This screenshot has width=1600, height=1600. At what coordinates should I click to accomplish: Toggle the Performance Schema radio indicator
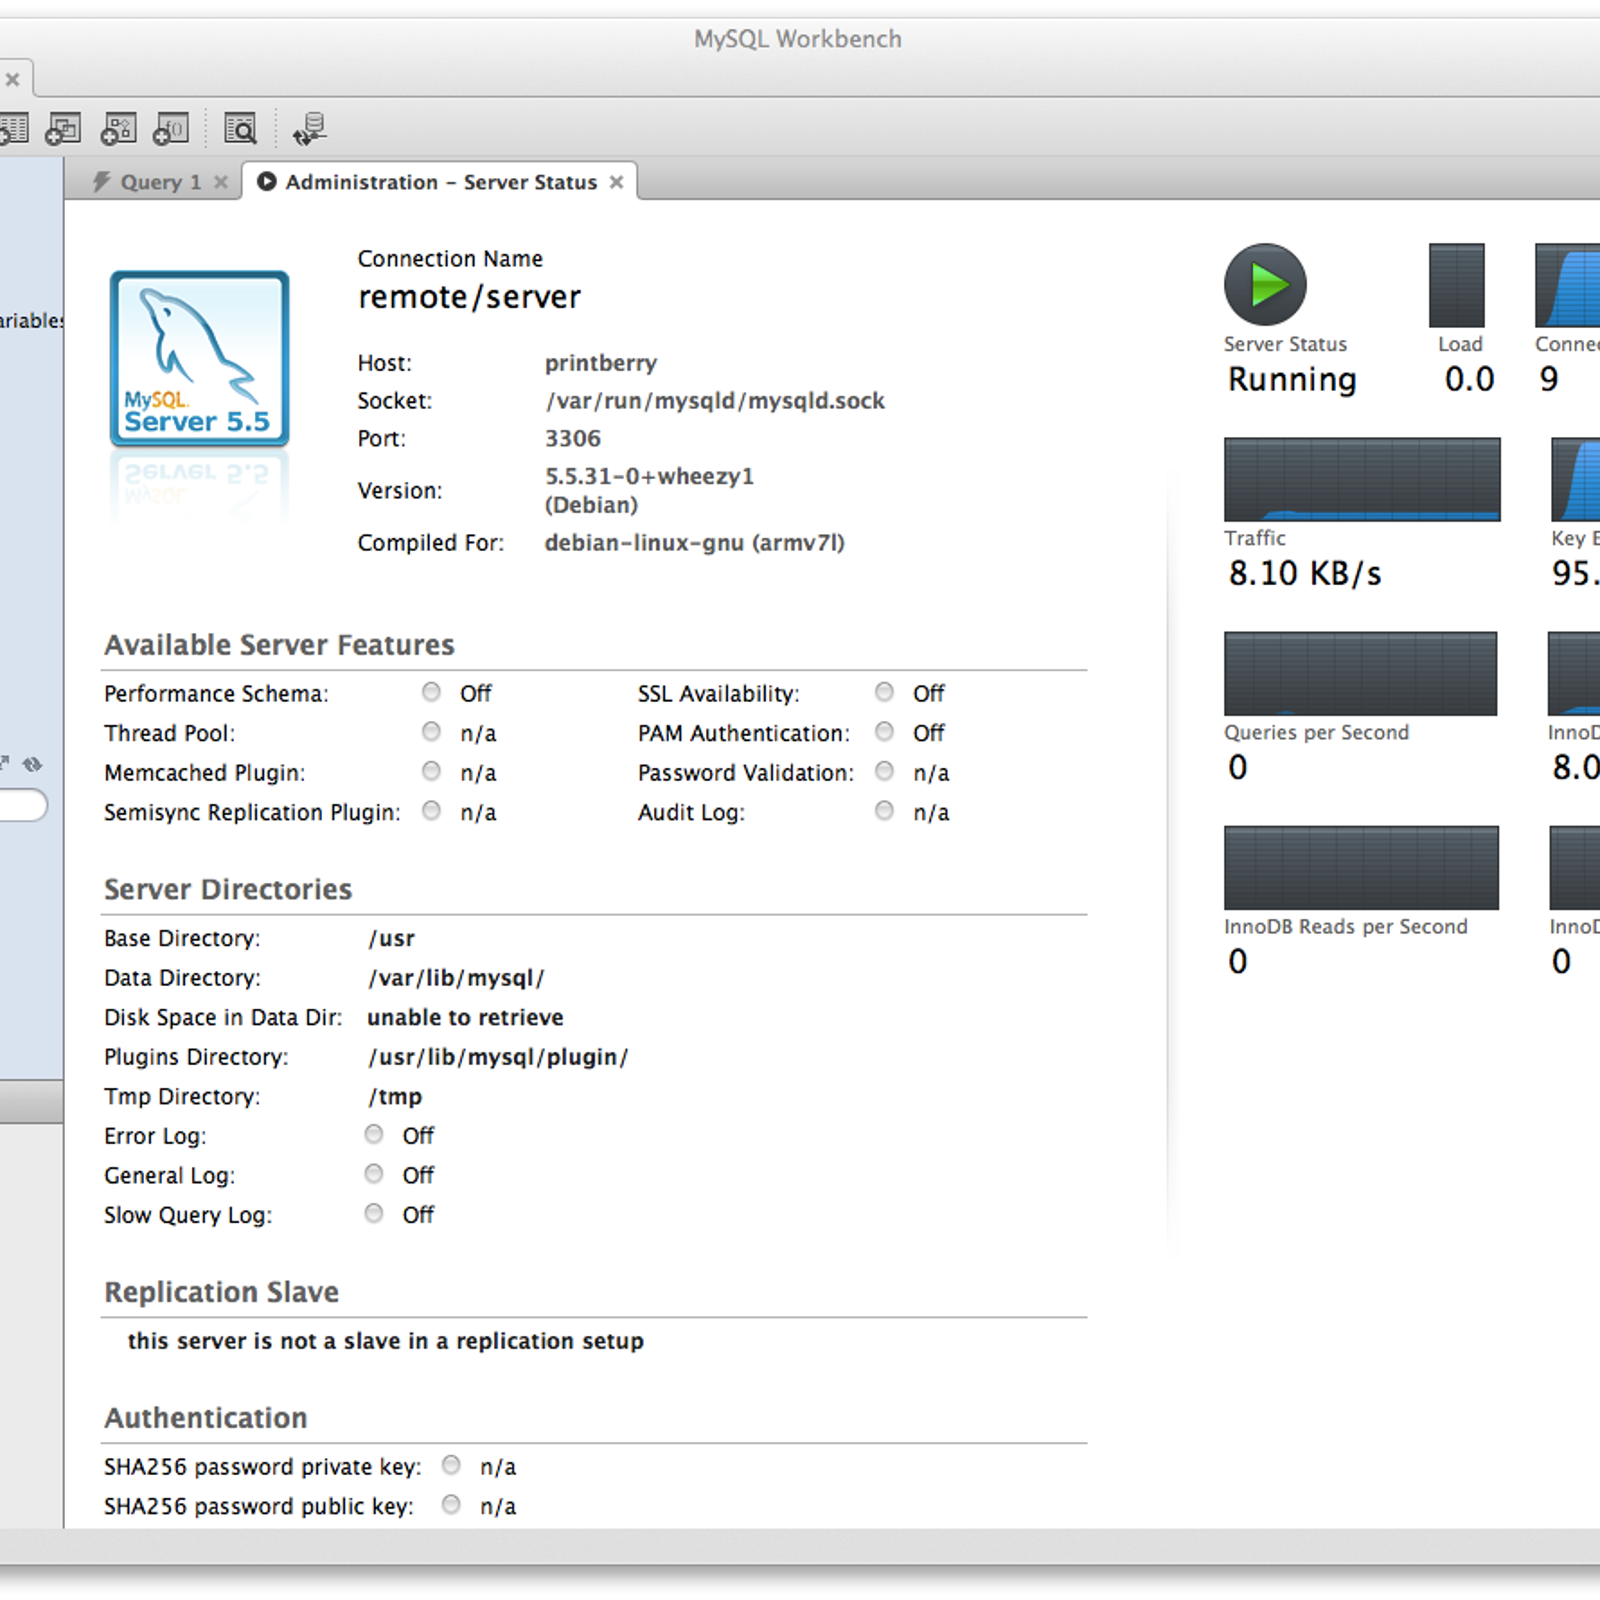(431, 692)
